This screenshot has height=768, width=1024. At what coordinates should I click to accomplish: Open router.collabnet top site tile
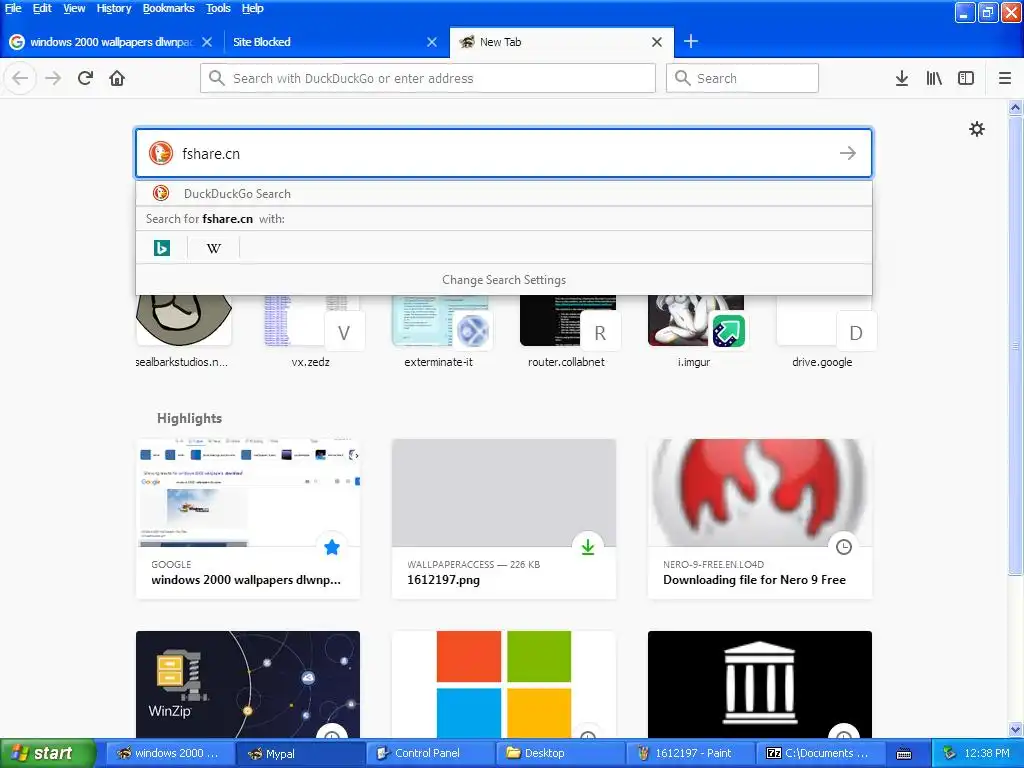click(x=567, y=332)
